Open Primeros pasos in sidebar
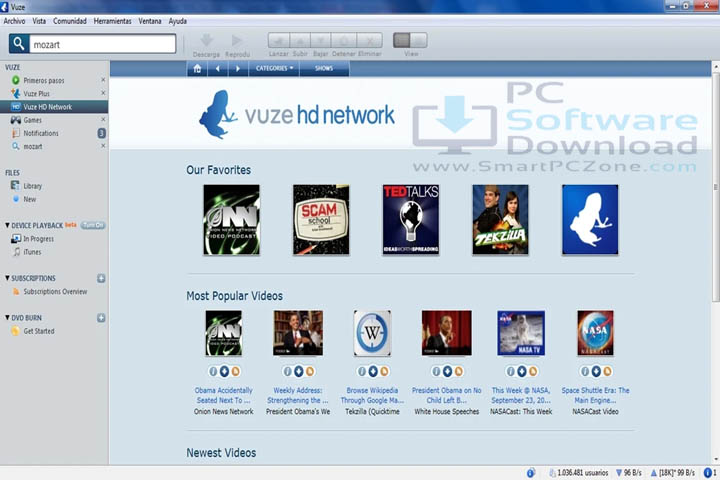The width and height of the screenshot is (720, 480). pyautogui.click(x=44, y=80)
